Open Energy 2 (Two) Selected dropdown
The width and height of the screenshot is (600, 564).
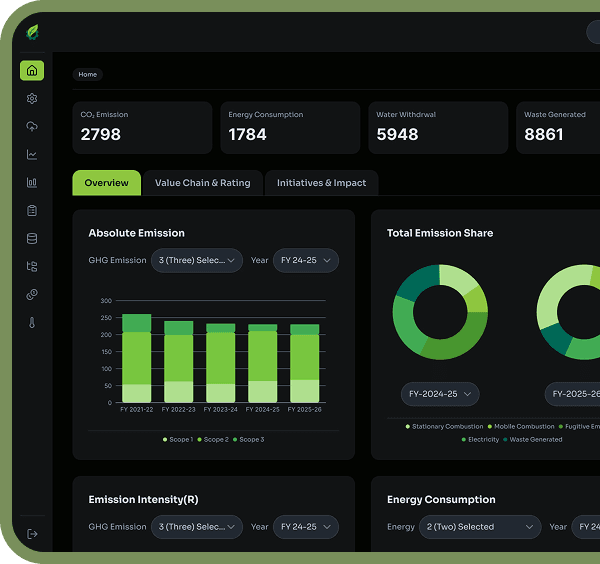coord(480,527)
